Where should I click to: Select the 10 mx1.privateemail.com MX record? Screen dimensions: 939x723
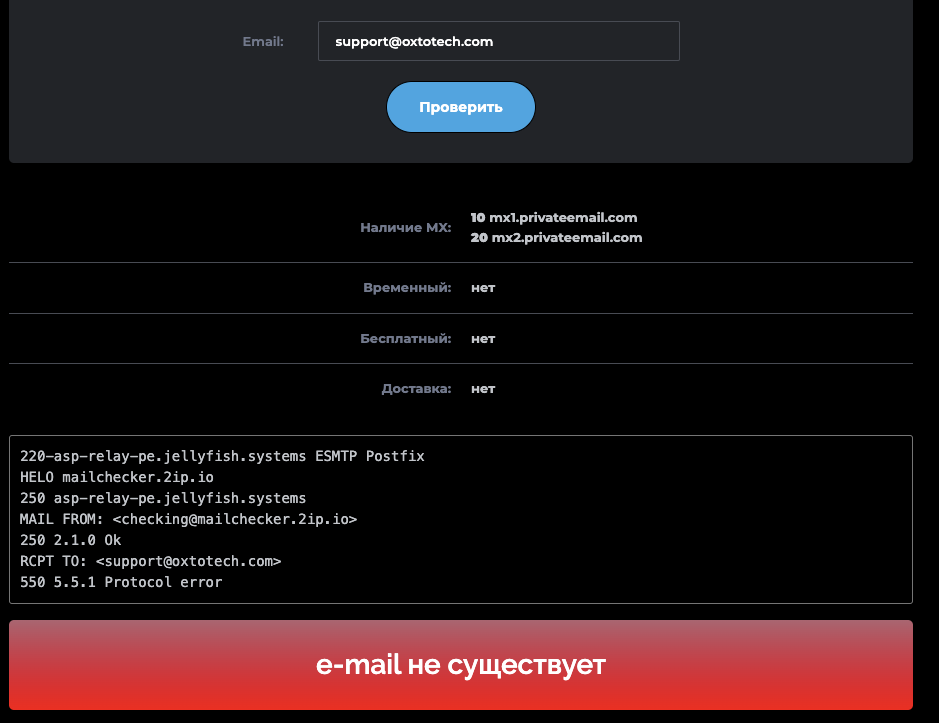(554, 217)
